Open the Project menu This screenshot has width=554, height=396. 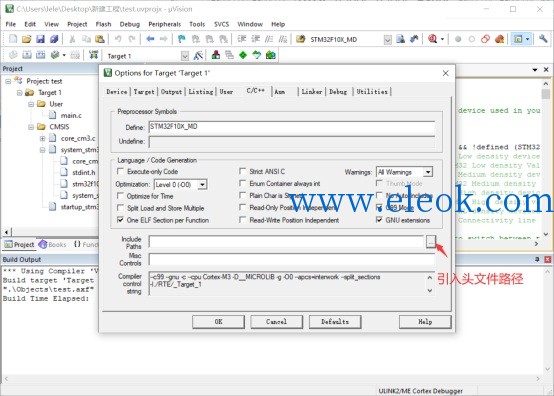click(x=77, y=24)
